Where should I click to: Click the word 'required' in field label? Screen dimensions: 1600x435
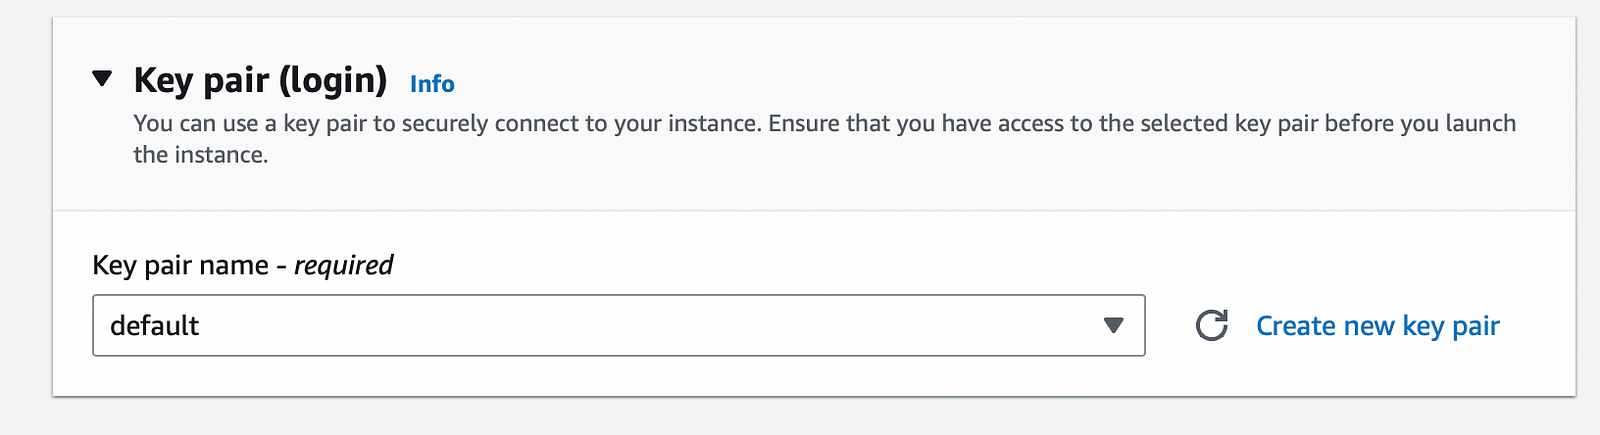click(x=343, y=265)
